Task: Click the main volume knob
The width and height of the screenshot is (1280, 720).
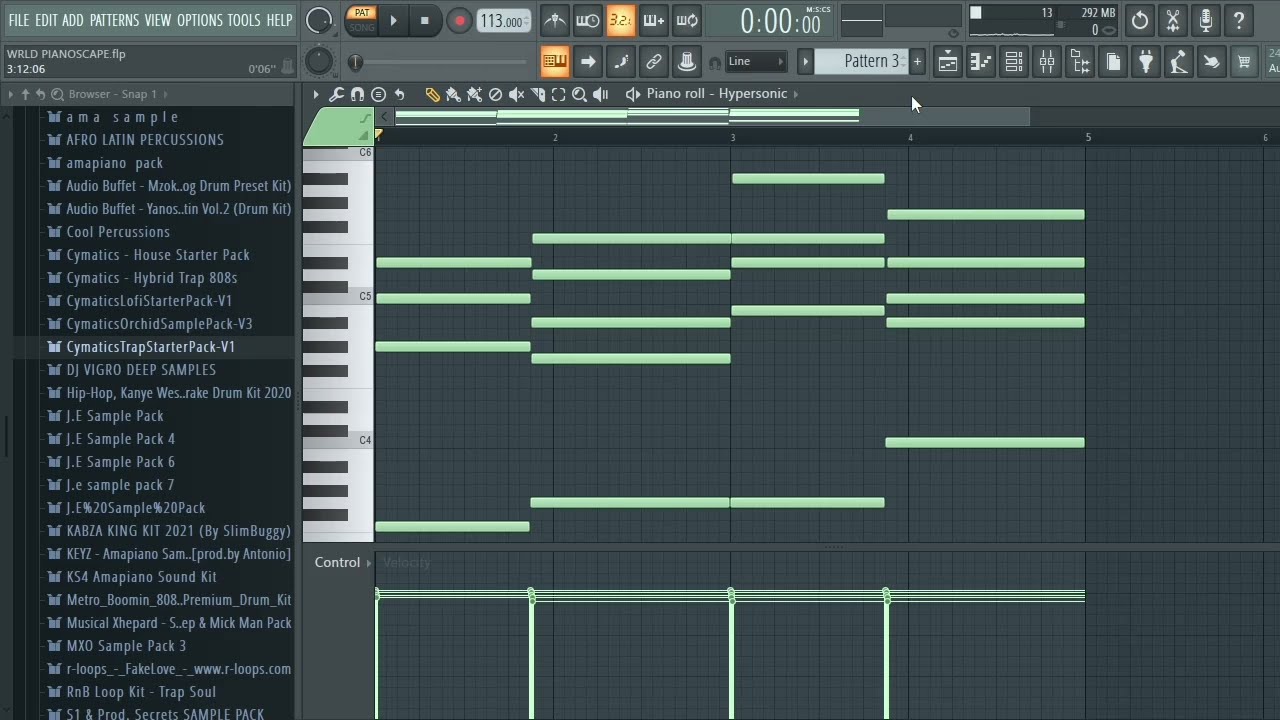Action: point(319,20)
